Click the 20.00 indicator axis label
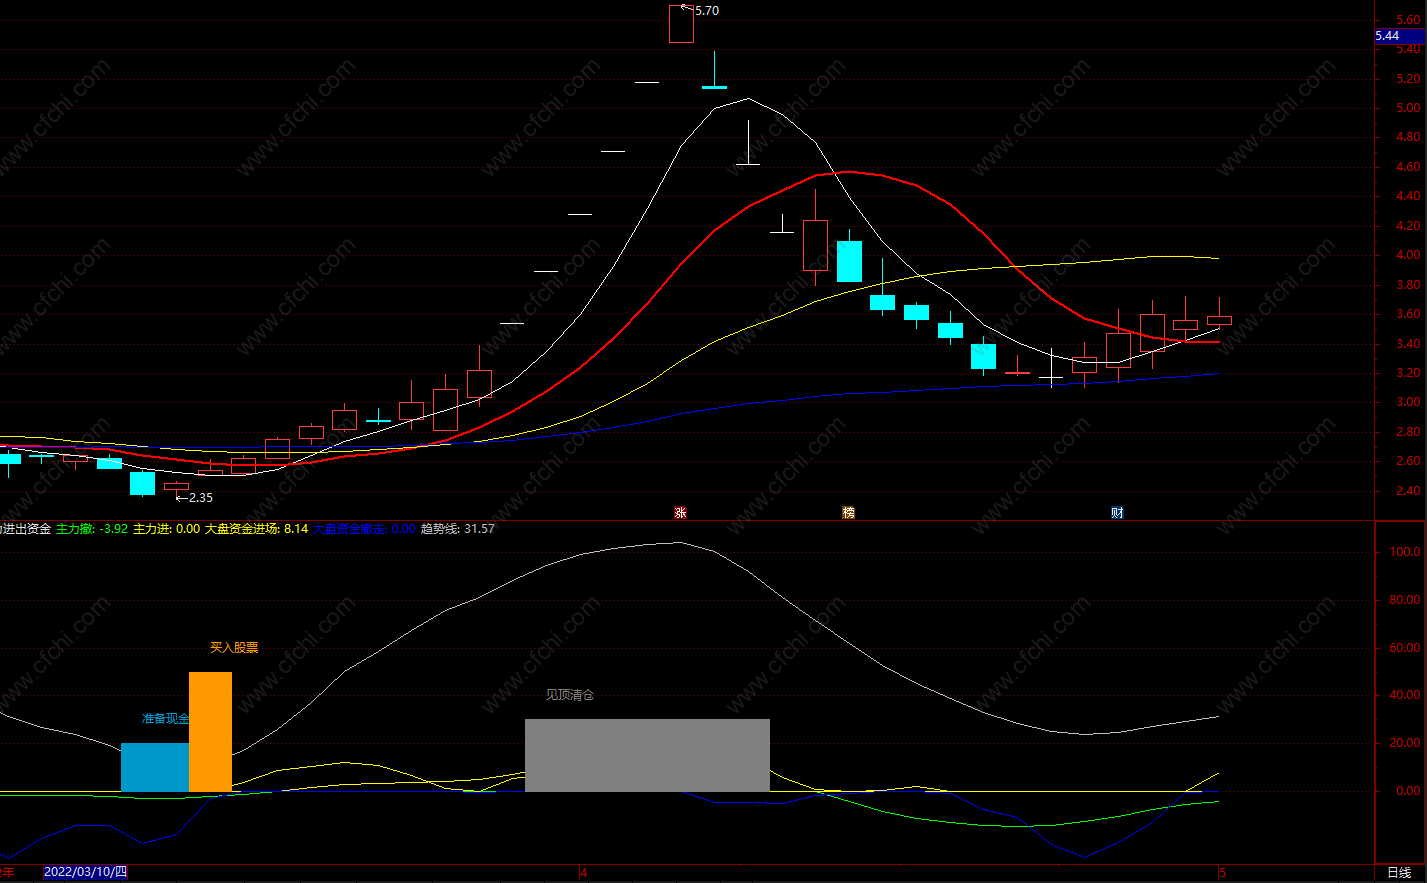 [1405, 743]
